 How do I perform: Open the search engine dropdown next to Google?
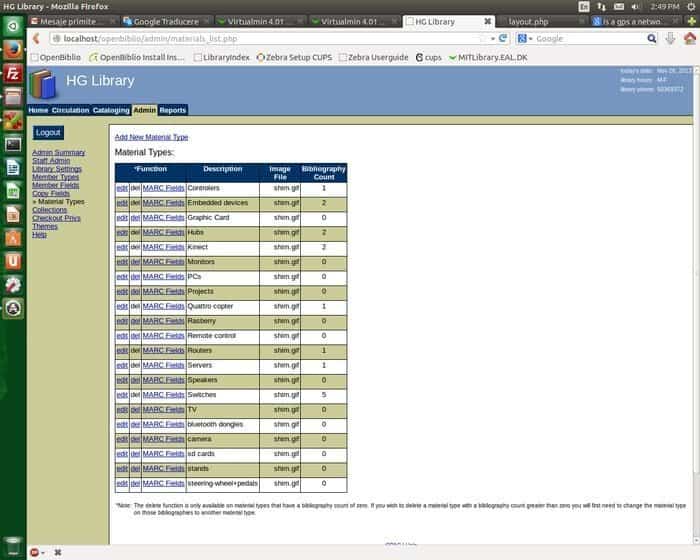[x=531, y=39]
